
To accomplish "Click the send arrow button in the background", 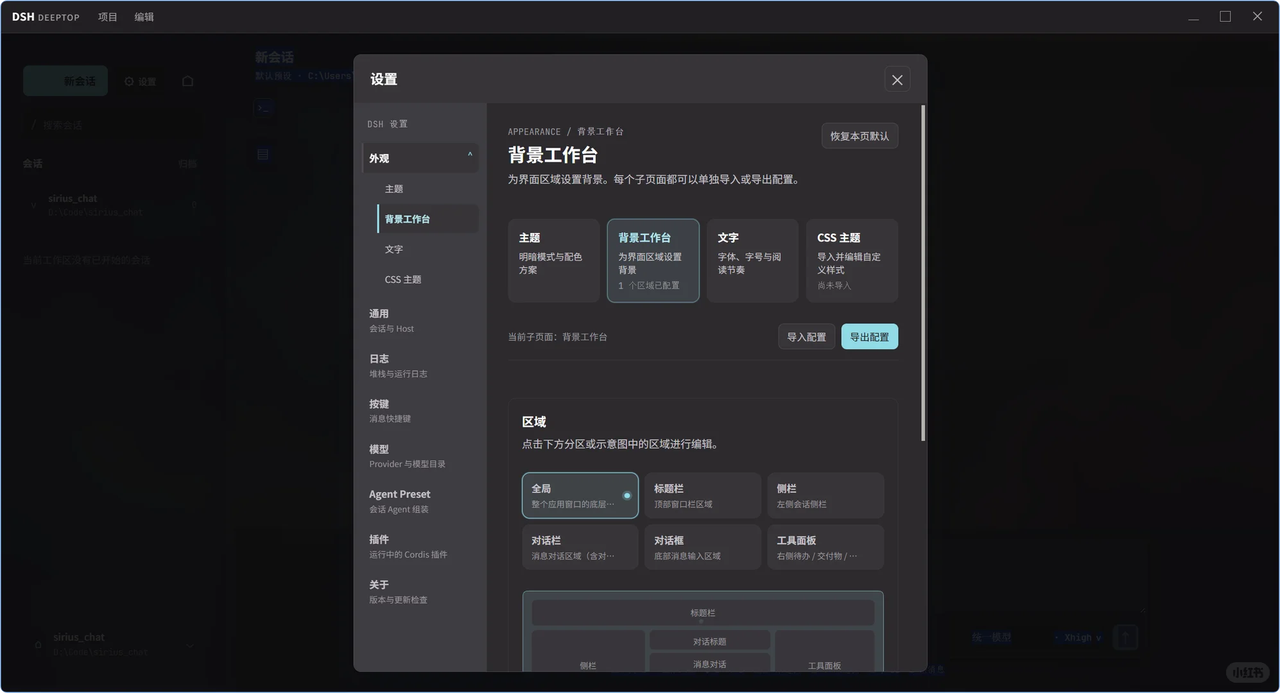I will tap(1125, 637).
